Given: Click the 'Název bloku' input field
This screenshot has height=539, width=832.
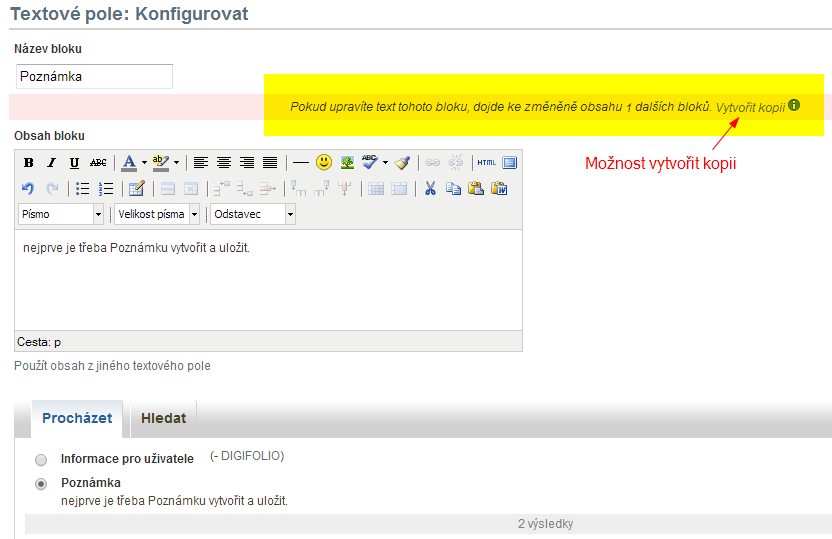Looking at the screenshot, I should 94,76.
